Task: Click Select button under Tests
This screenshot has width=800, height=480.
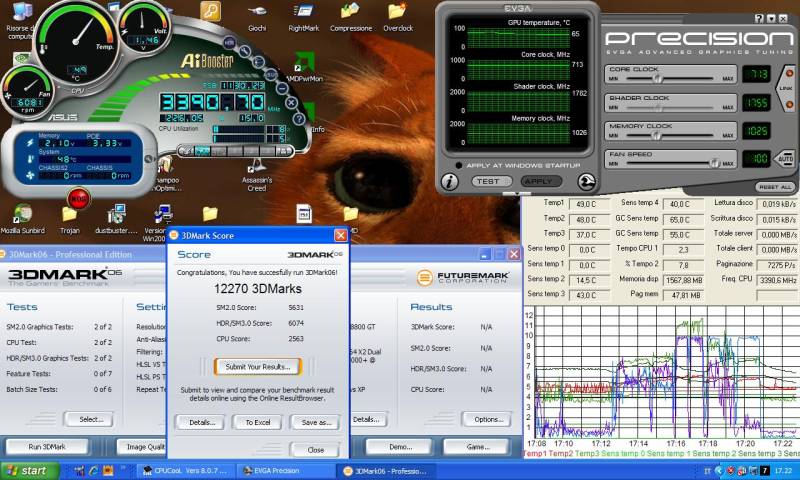Action: click(x=89, y=419)
